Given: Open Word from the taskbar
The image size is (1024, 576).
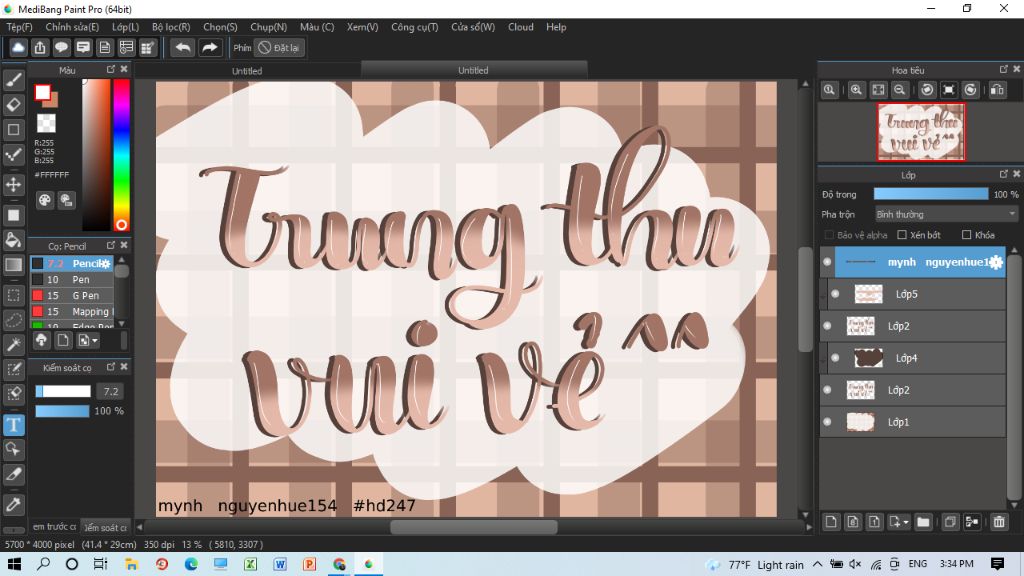Looking at the screenshot, I should pyautogui.click(x=280, y=564).
